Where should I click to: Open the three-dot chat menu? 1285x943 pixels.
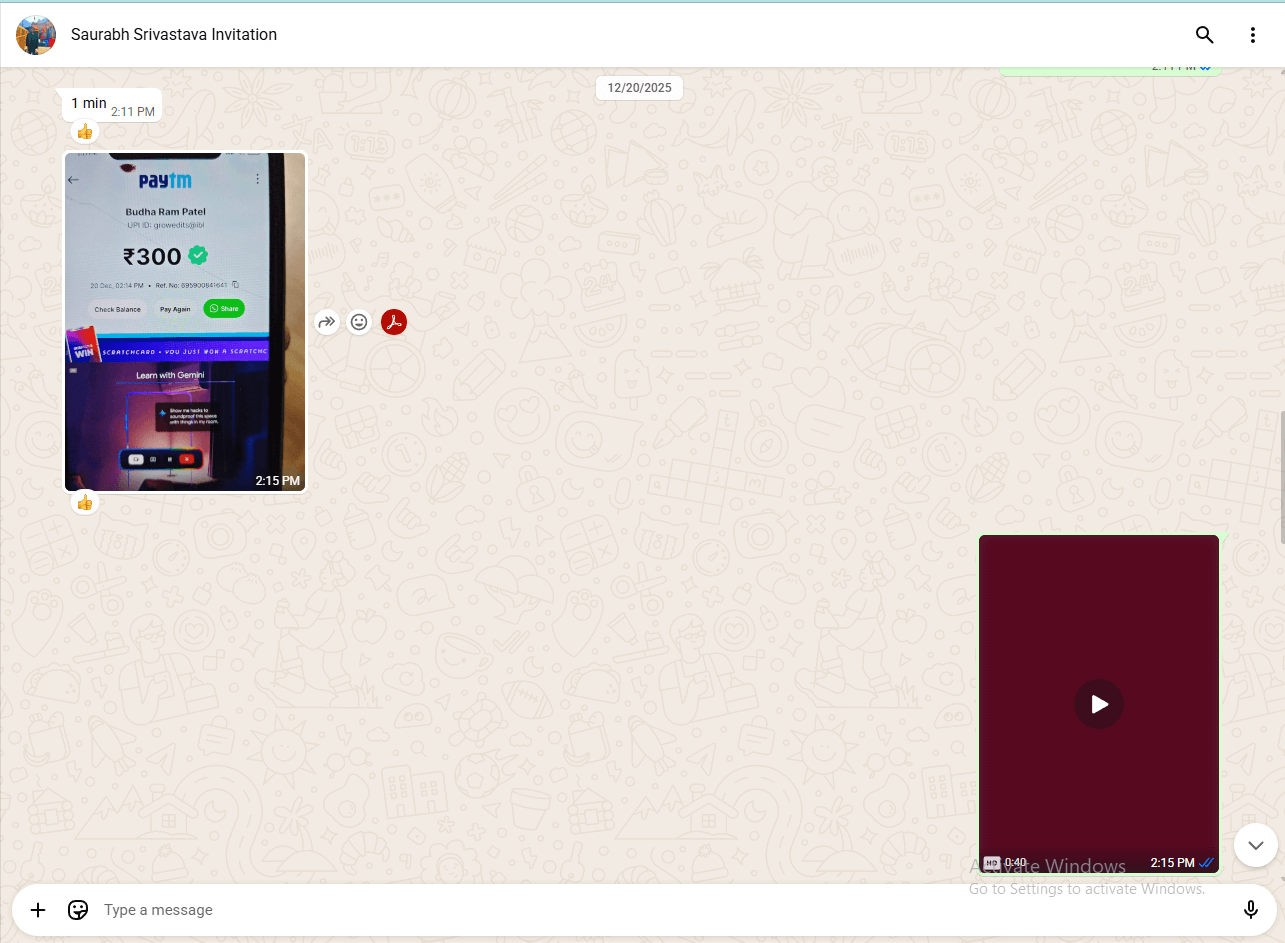[x=1252, y=35]
